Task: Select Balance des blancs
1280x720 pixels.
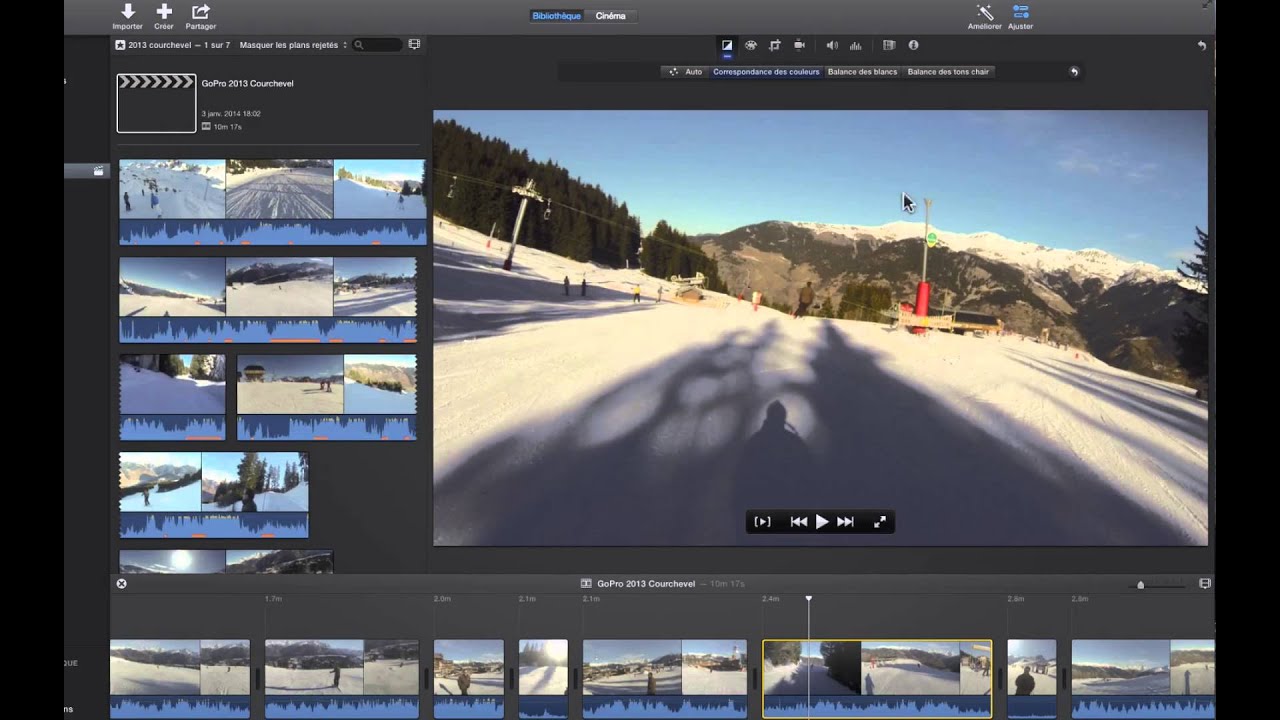Action: pyautogui.click(x=863, y=72)
